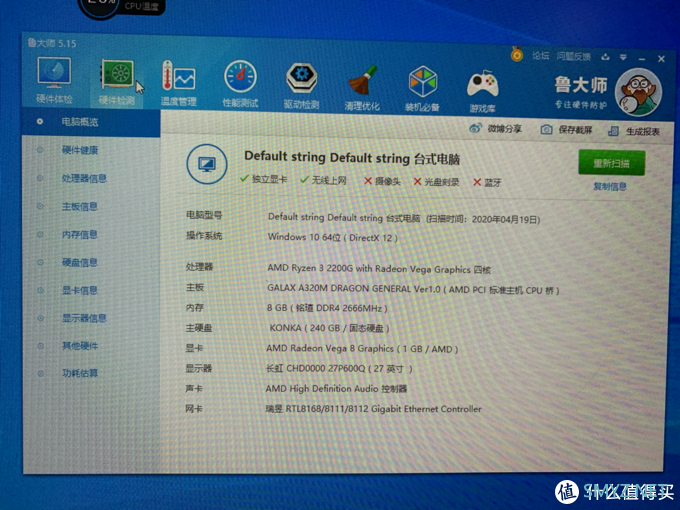The width and height of the screenshot is (680, 510).
Task: Select 电脑概览 in the sidebar
Action: pyautogui.click(x=91, y=122)
